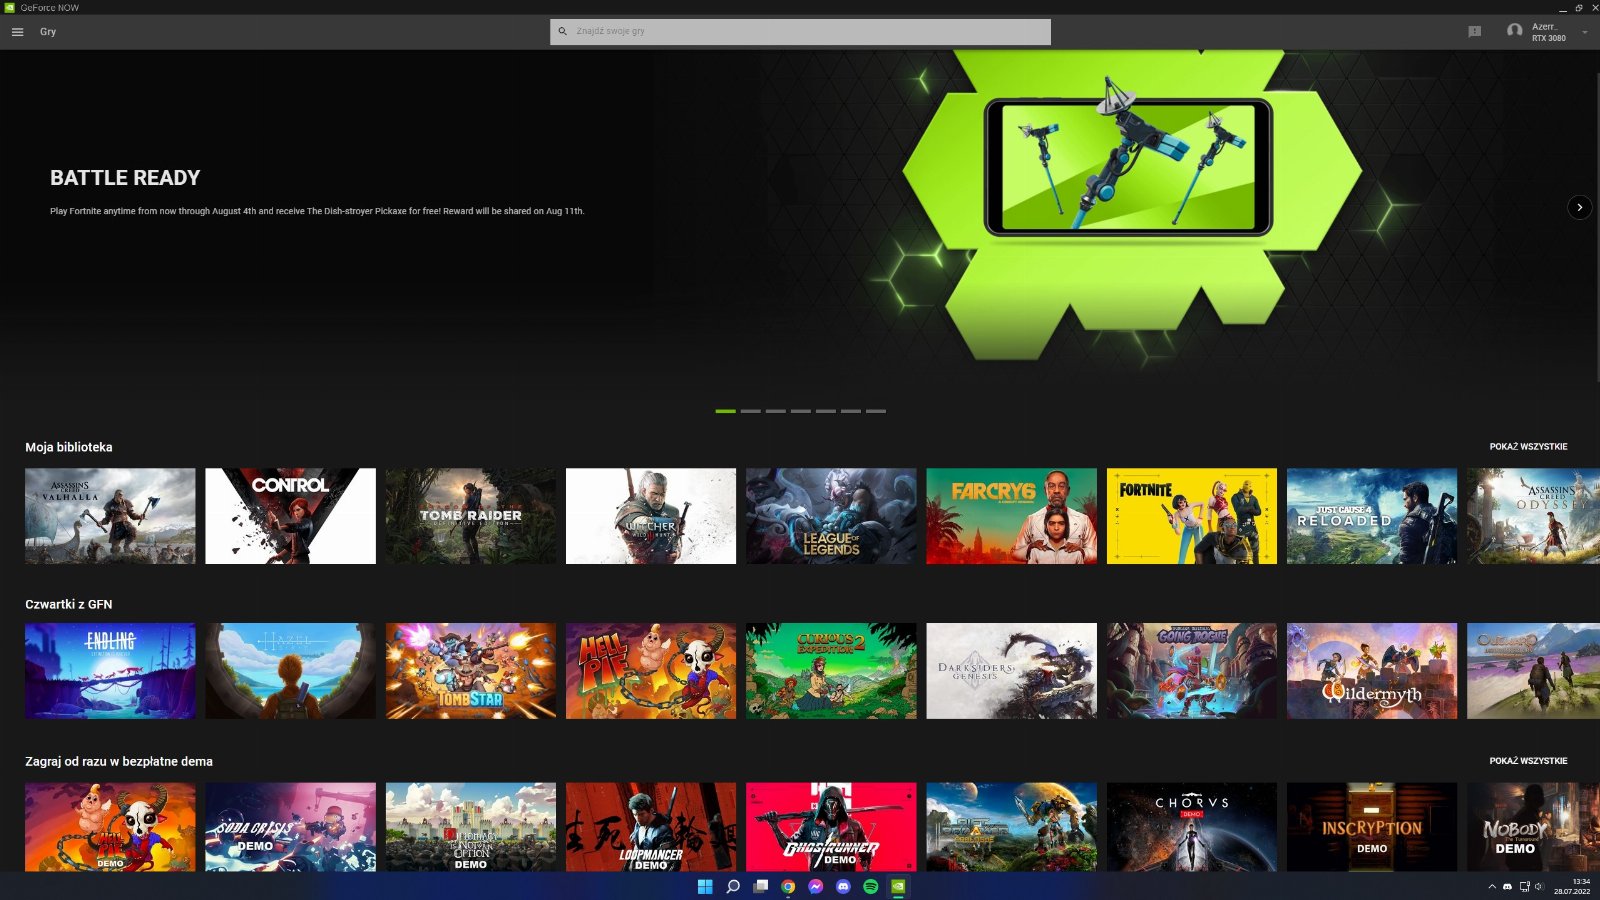This screenshot has height=900, width=1600.
Task: Open Diplomacy is Not an Option demo
Action: [x=471, y=827]
